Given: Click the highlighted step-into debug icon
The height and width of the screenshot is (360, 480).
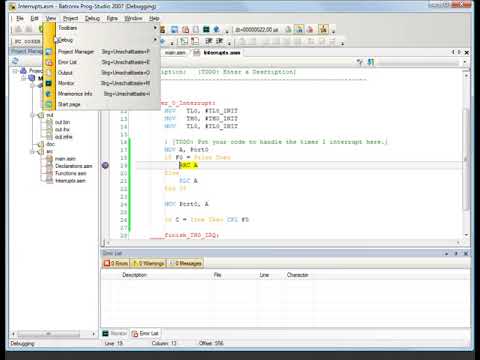Looking at the screenshot, I should 299,30.
